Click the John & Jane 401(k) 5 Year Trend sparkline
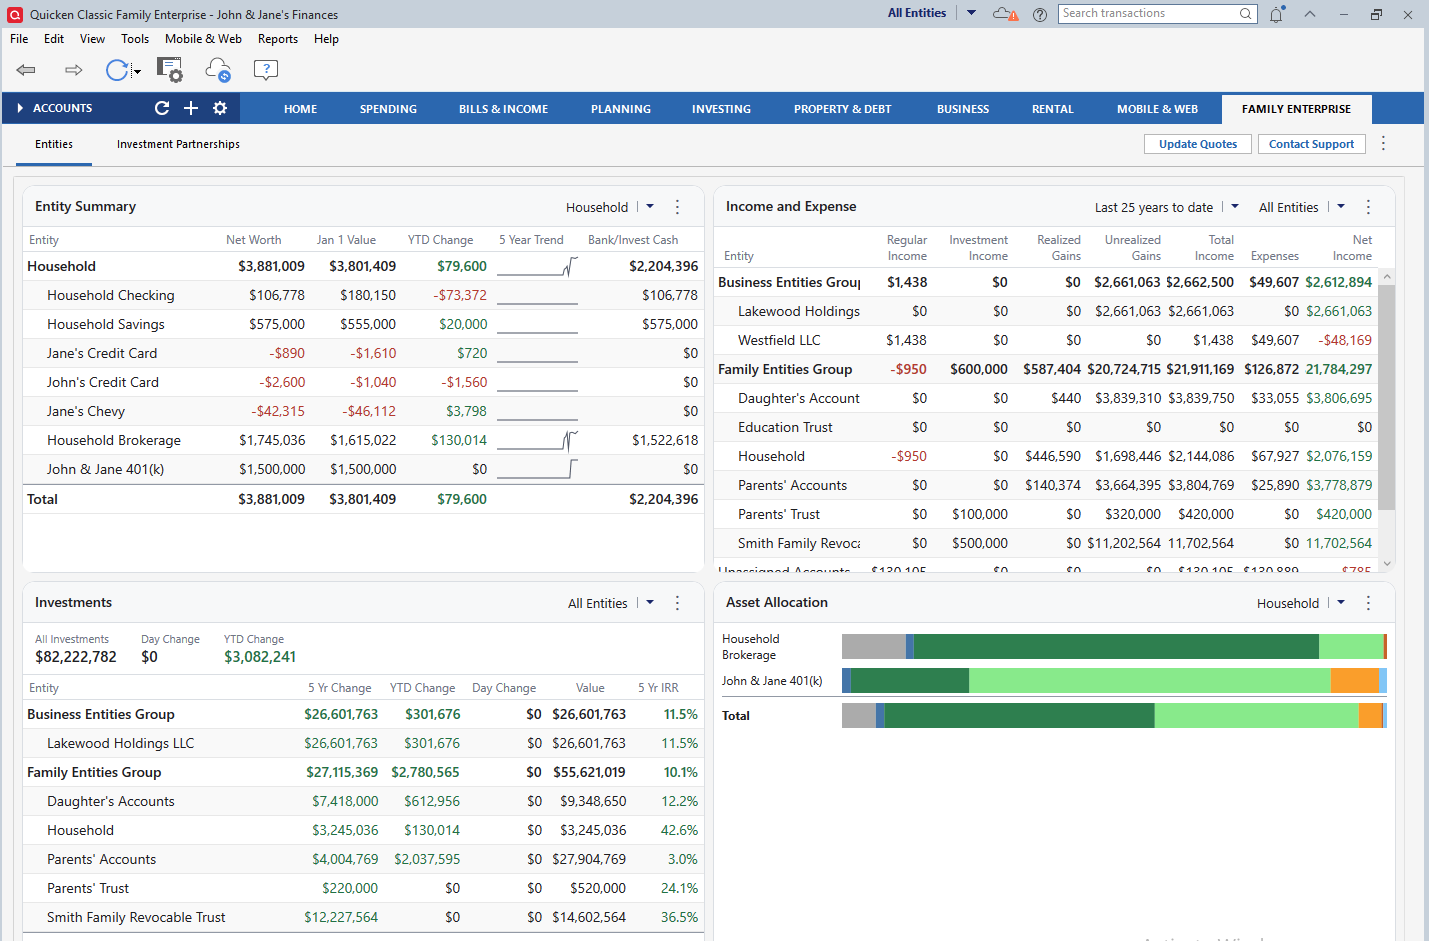This screenshot has width=1429, height=941. point(537,469)
